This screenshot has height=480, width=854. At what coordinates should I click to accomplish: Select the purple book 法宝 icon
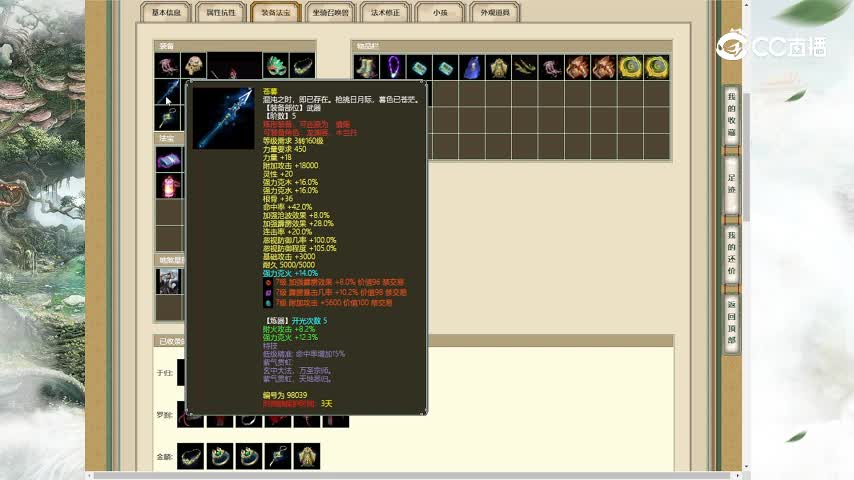169,160
